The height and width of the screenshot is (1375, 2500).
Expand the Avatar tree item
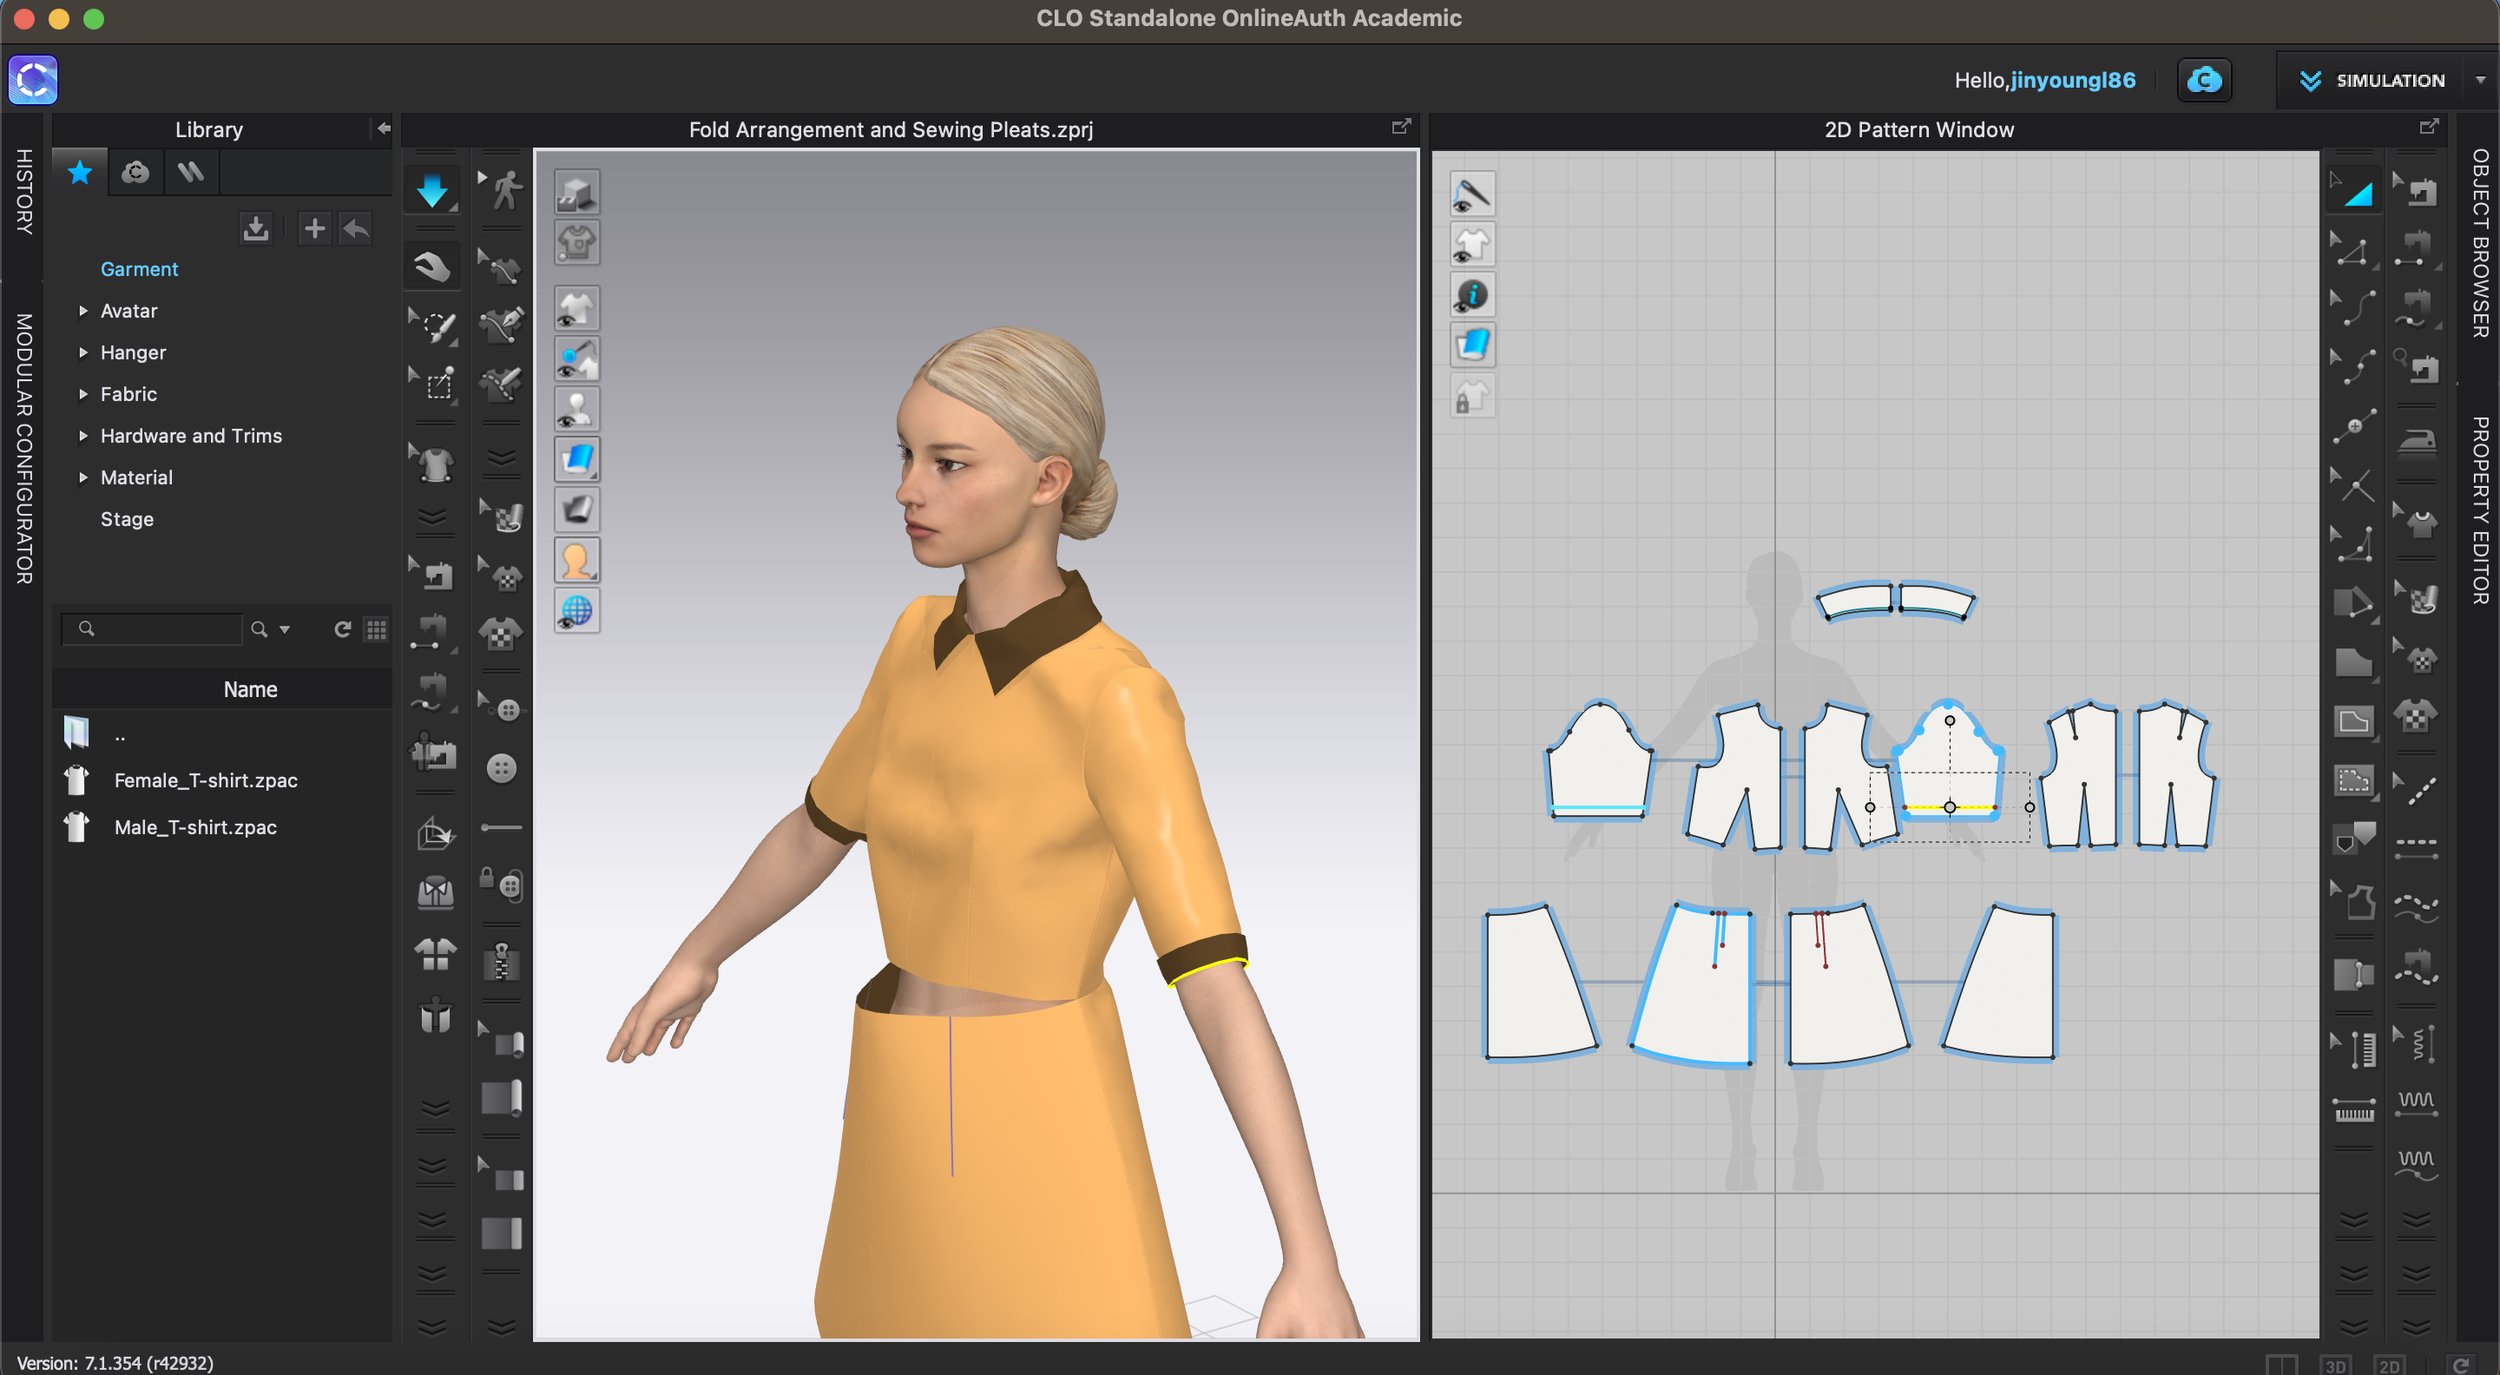83,311
